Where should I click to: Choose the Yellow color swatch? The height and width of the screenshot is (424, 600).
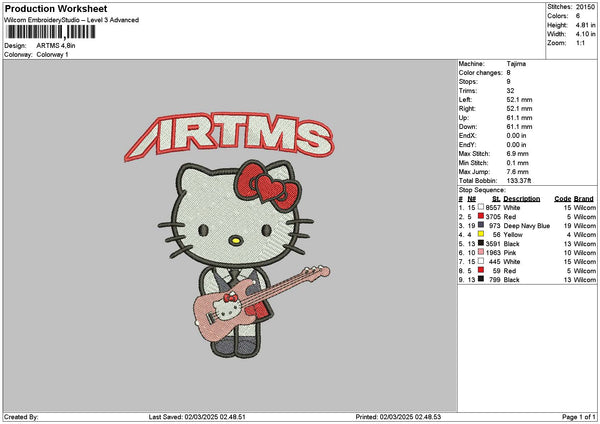tap(481, 234)
